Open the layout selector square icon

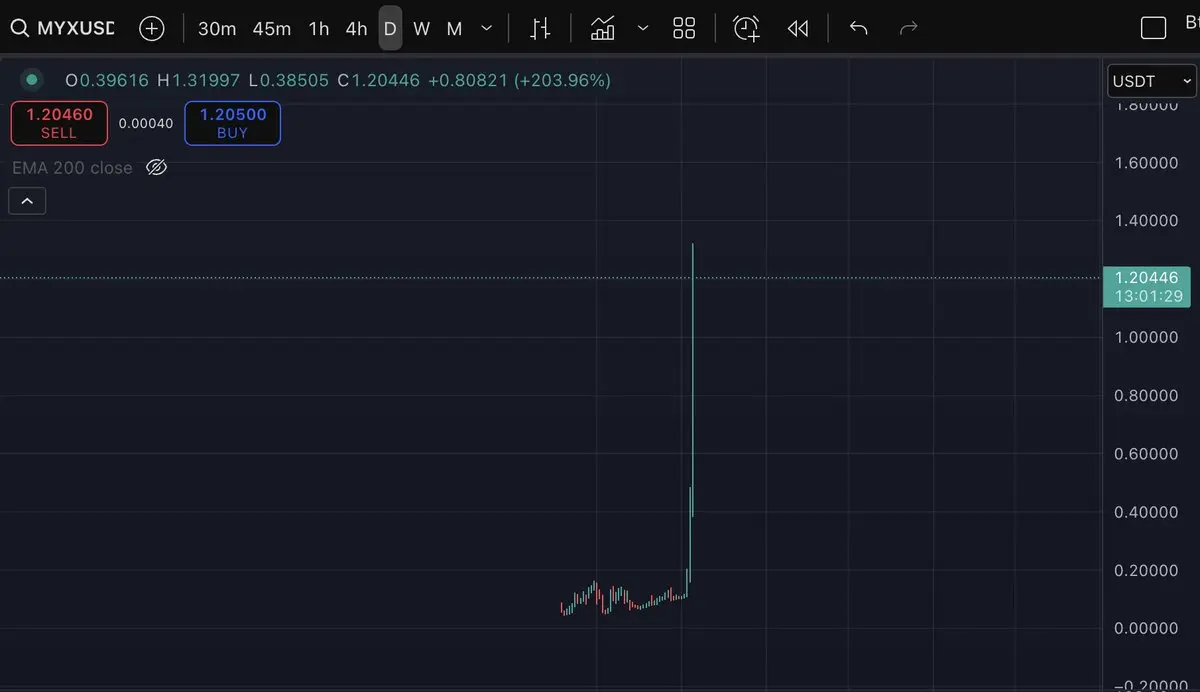coord(1153,28)
